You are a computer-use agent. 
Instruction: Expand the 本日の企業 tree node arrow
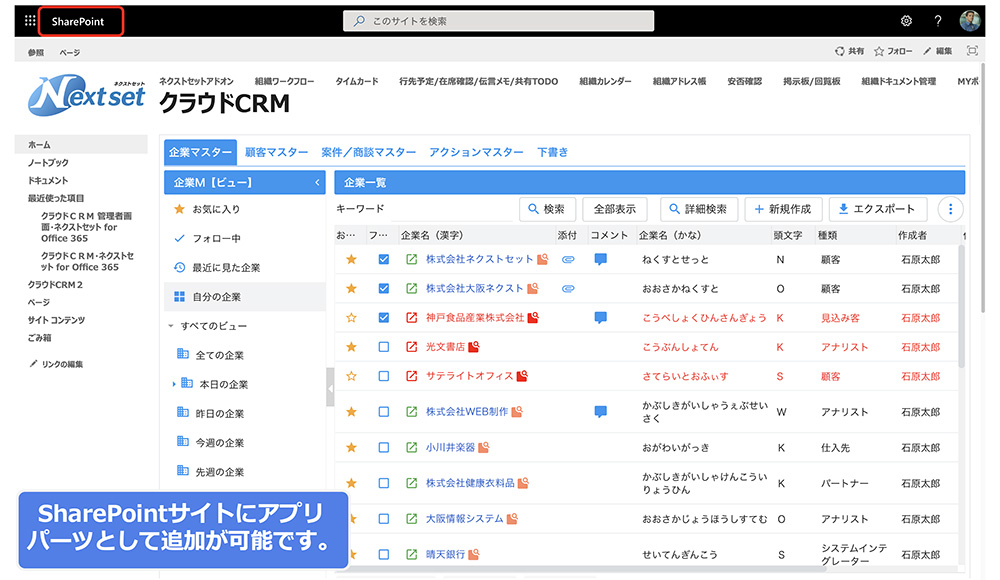173,384
